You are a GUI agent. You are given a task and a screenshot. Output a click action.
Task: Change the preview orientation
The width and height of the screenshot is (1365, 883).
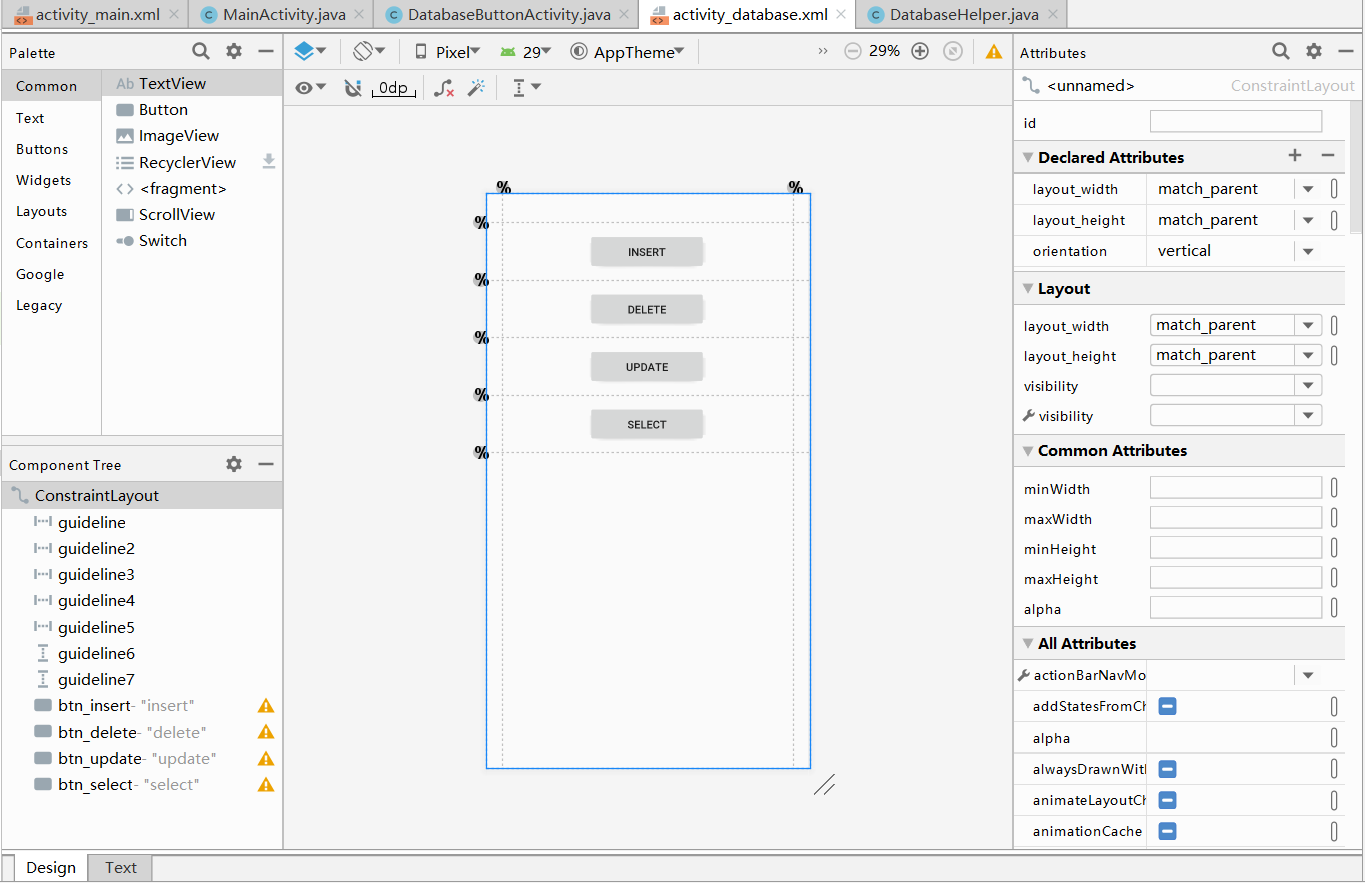369,51
